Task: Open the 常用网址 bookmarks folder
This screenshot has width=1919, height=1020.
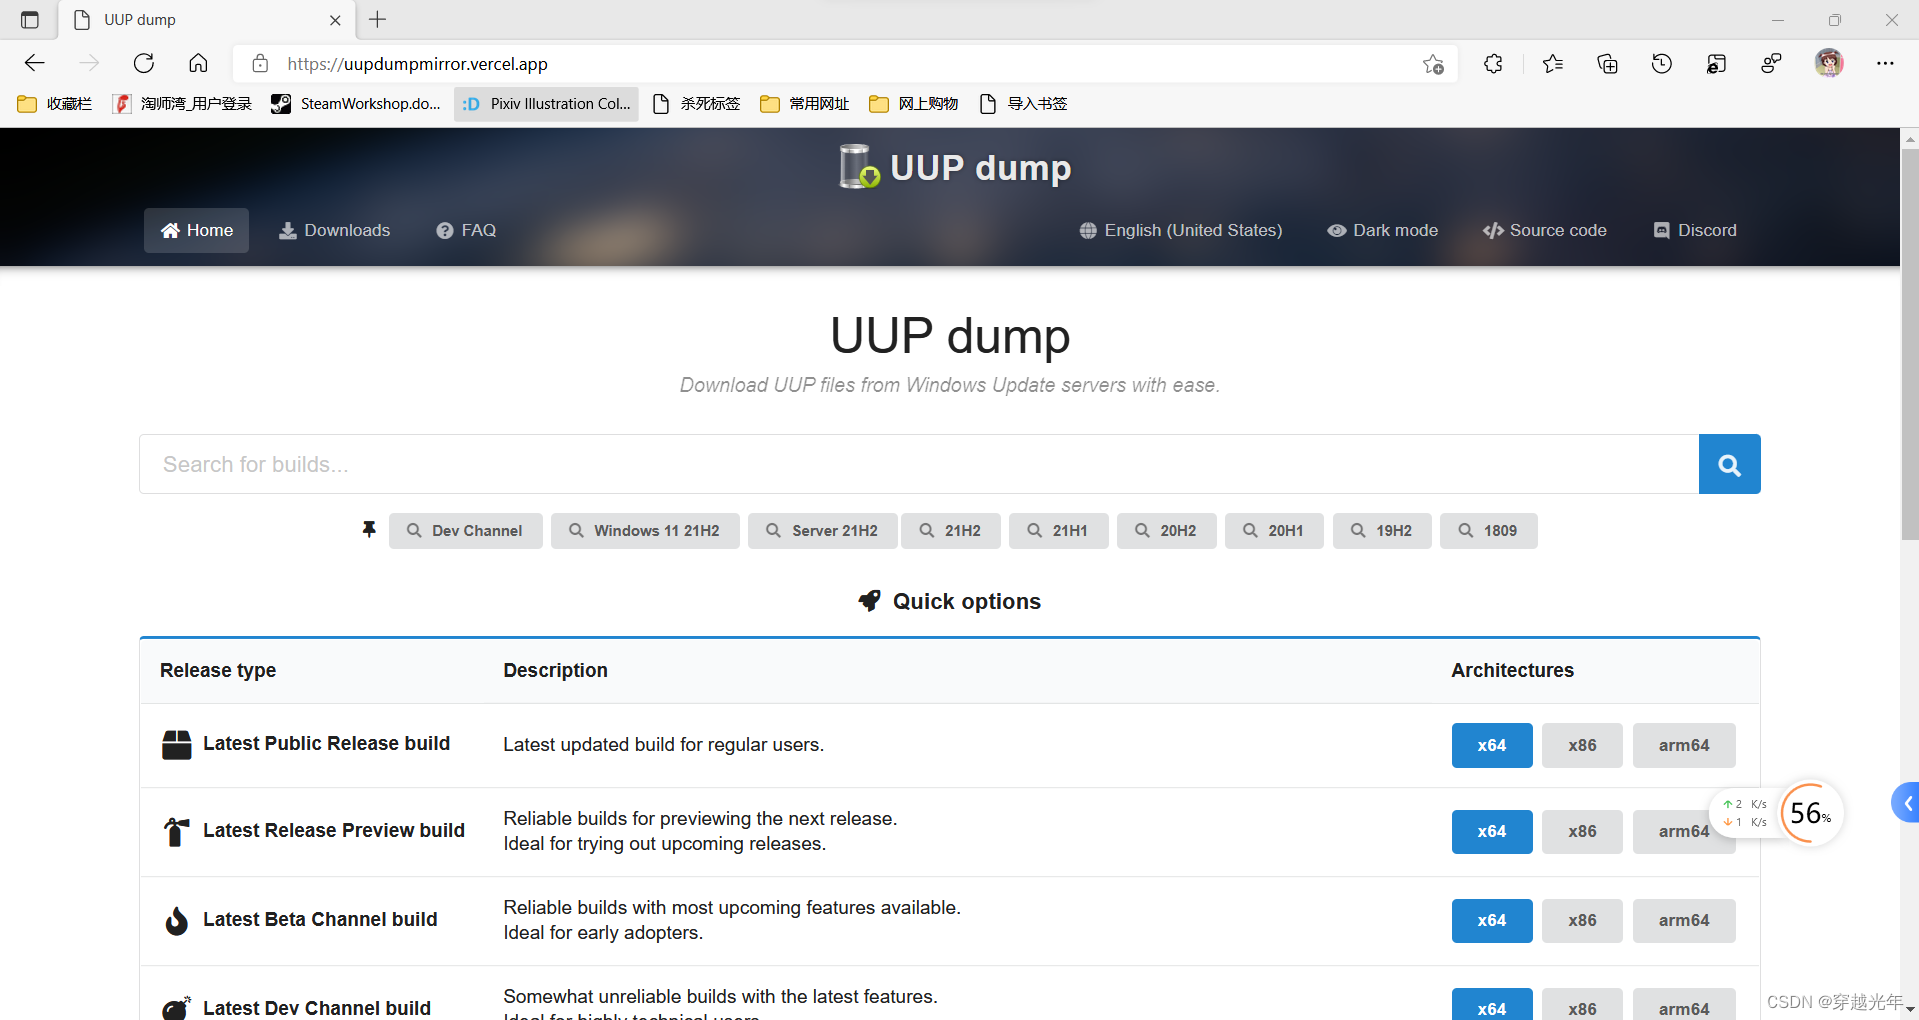Action: click(x=805, y=104)
